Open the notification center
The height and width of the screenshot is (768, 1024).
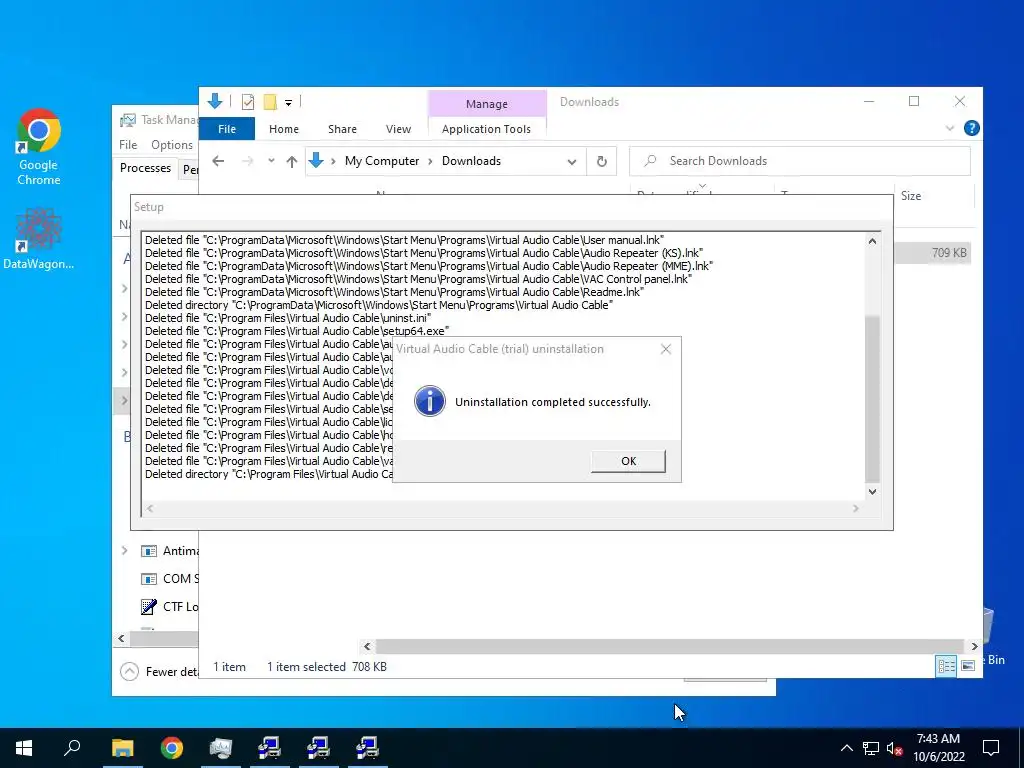pyautogui.click(x=991, y=748)
